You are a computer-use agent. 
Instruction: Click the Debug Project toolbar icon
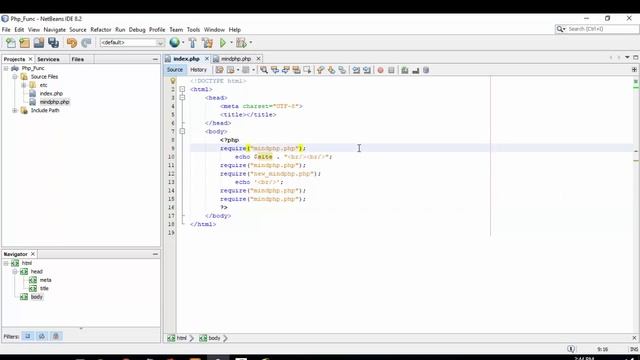[x=241, y=42]
